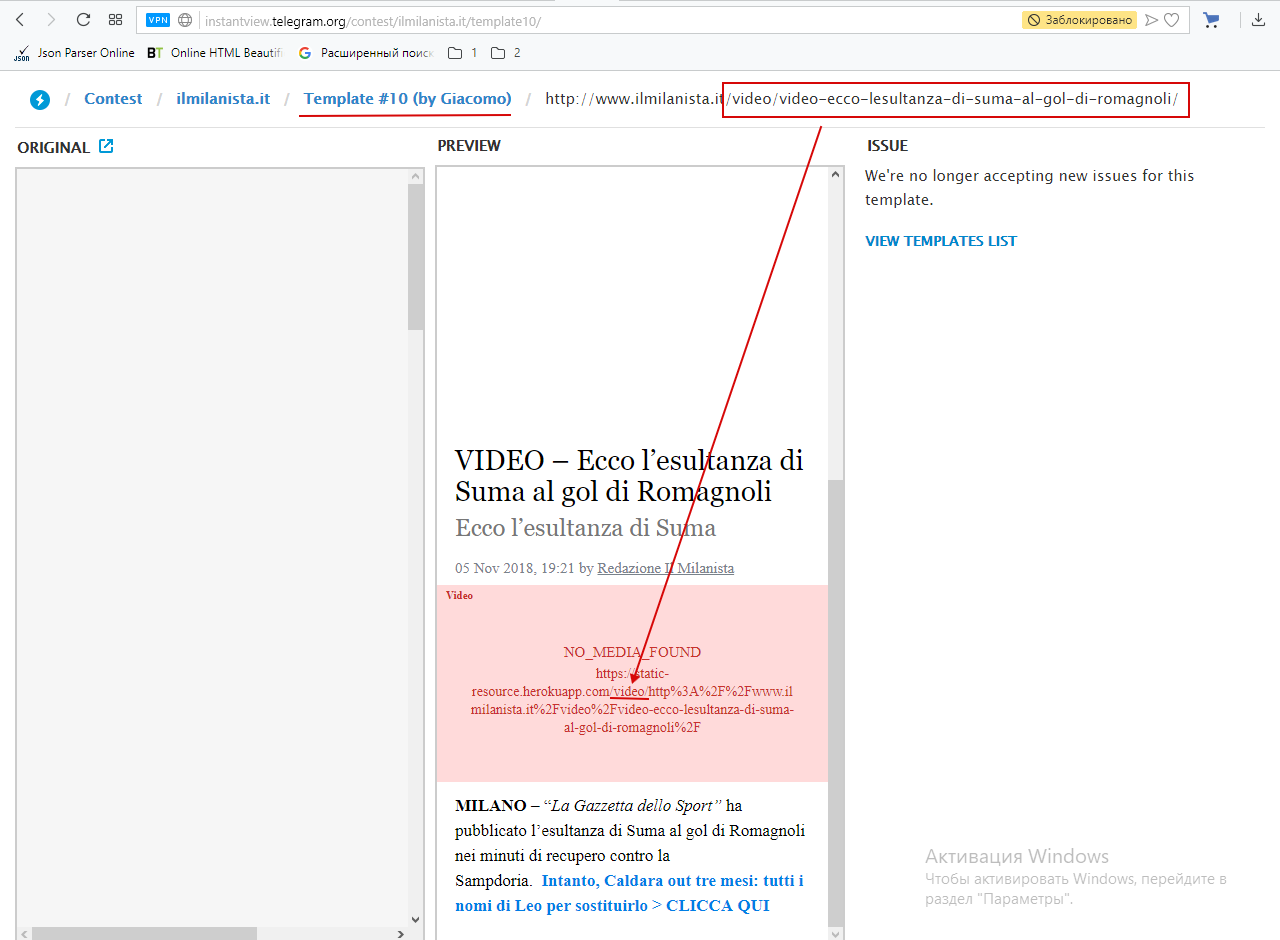Click Original panel horizontal scroll-left arrow
This screenshot has height=940, width=1280.
[24, 934]
